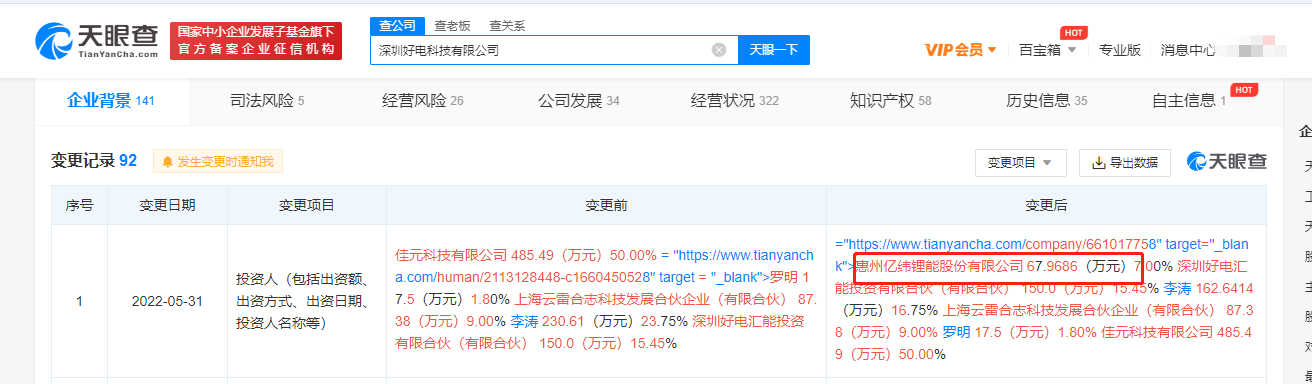
Task: Open 李涛 link in 变更前 column
Action: (x=524, y=321)
